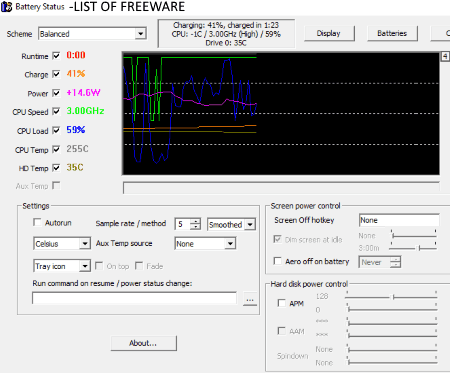Tick the Aero off on battery checkbox
The image size is (450, 373).
[x=277, y=261]
